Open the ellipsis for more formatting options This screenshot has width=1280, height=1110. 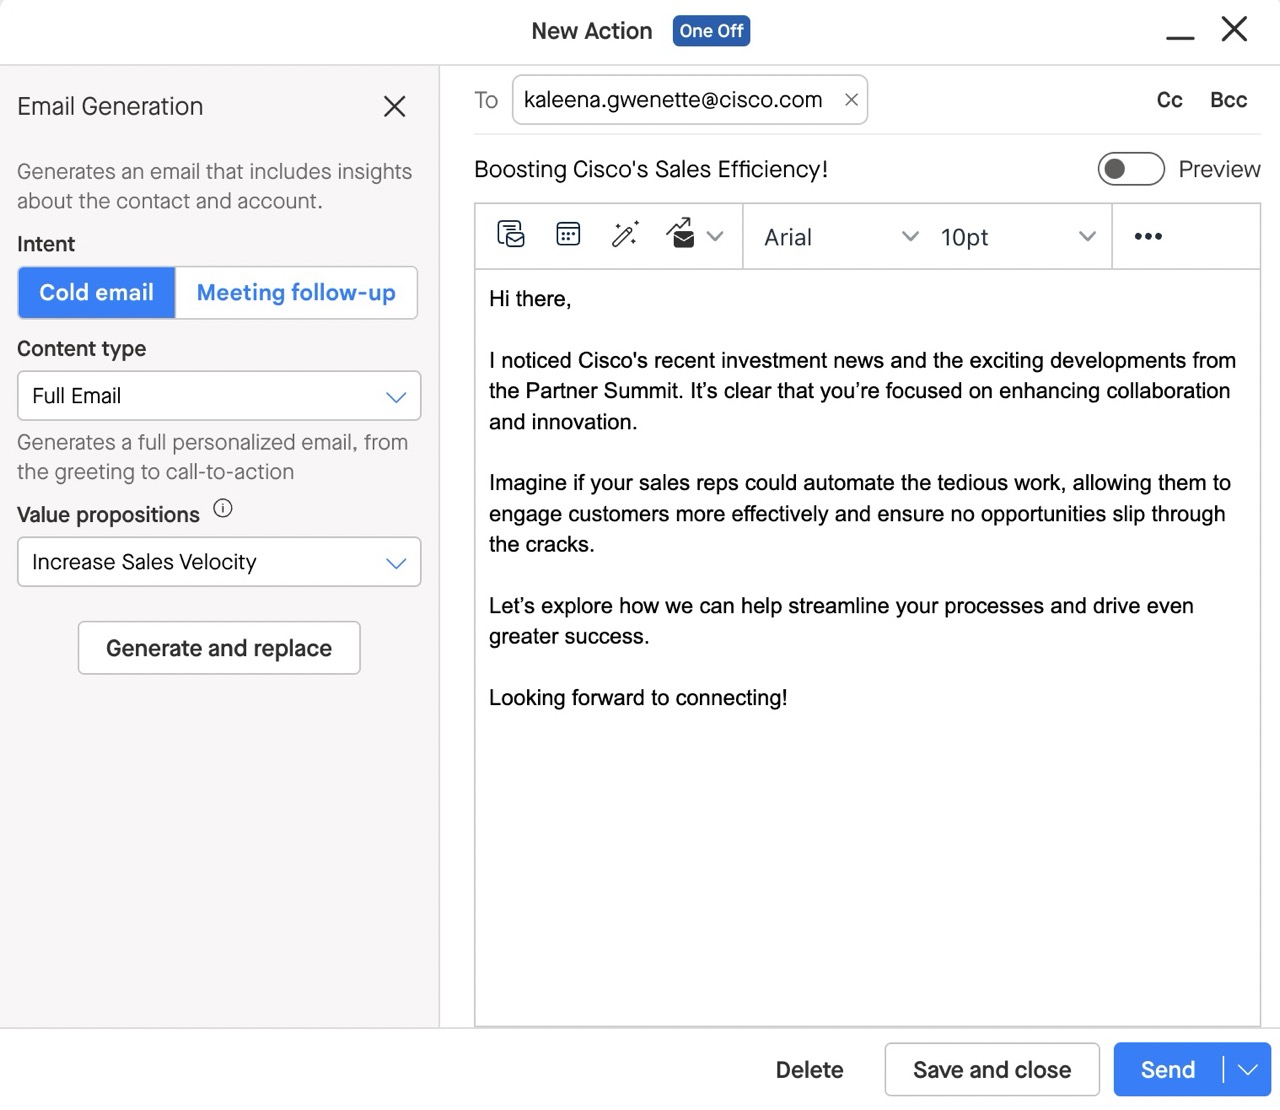[x=1147, y=236]
